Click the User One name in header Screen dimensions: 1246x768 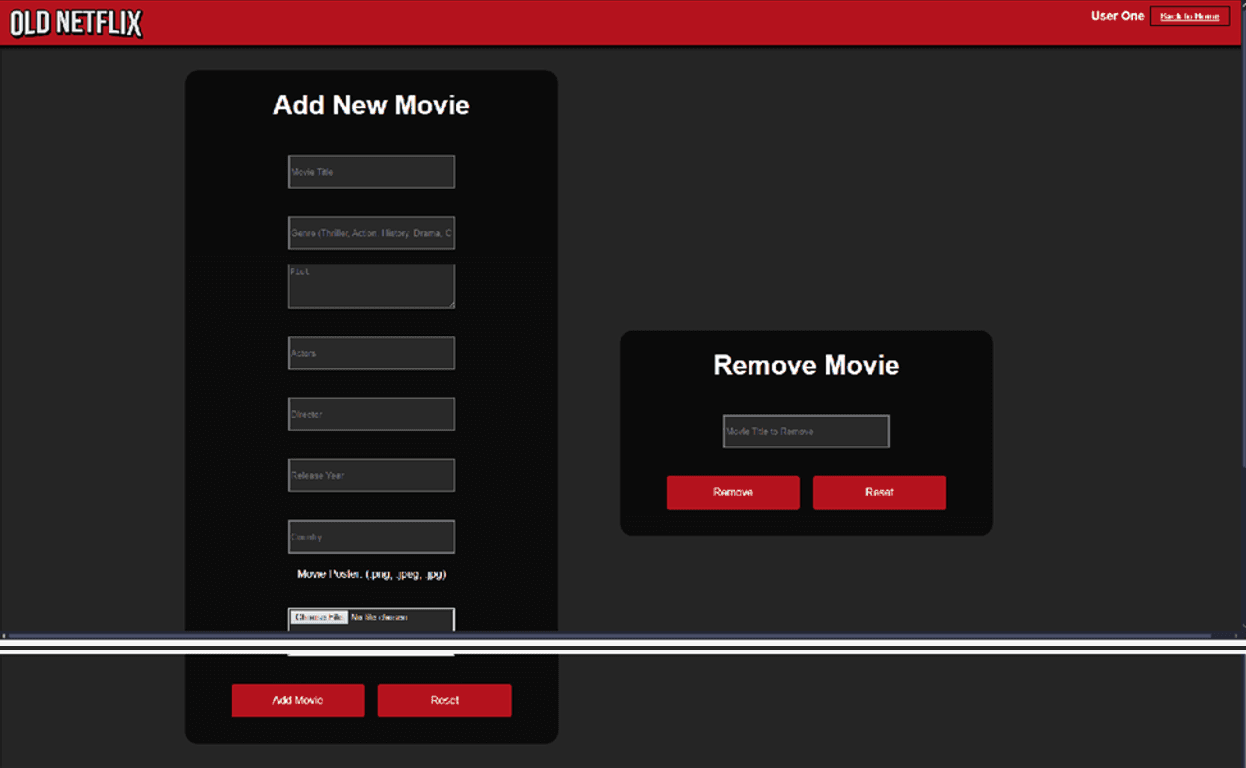[1117, 16]
